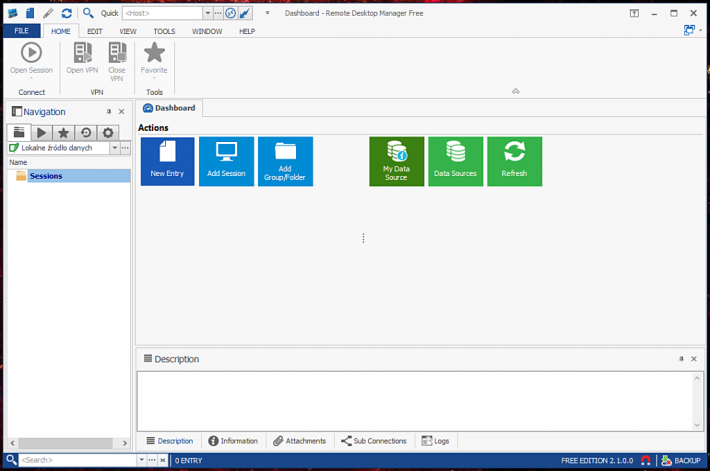
Task: Collapse the ribbon with the up arrow
Action: [516, 91]
